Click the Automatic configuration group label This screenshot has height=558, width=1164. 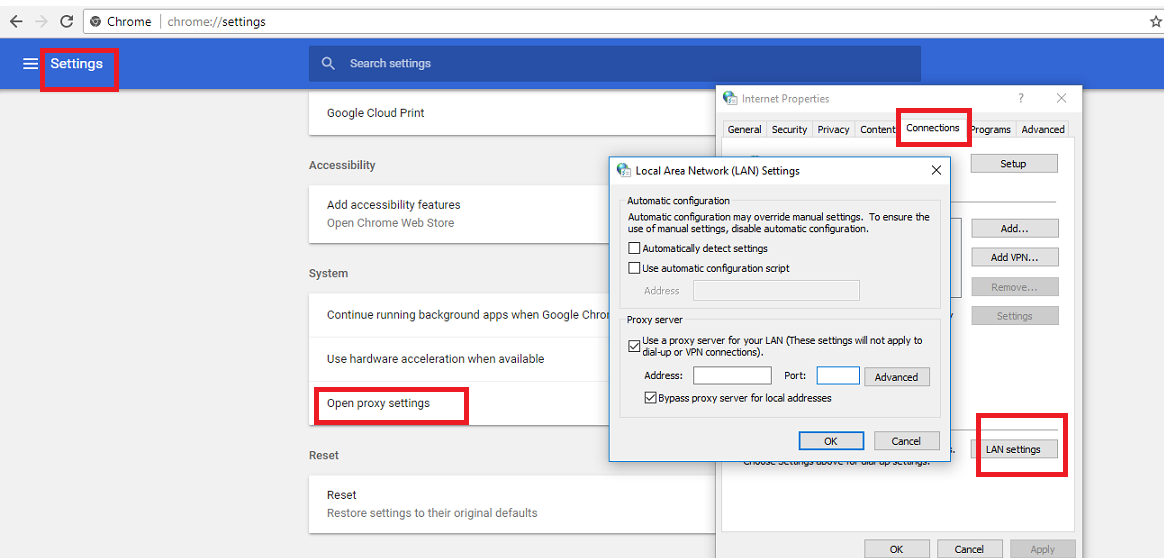(x=679, y=200)
